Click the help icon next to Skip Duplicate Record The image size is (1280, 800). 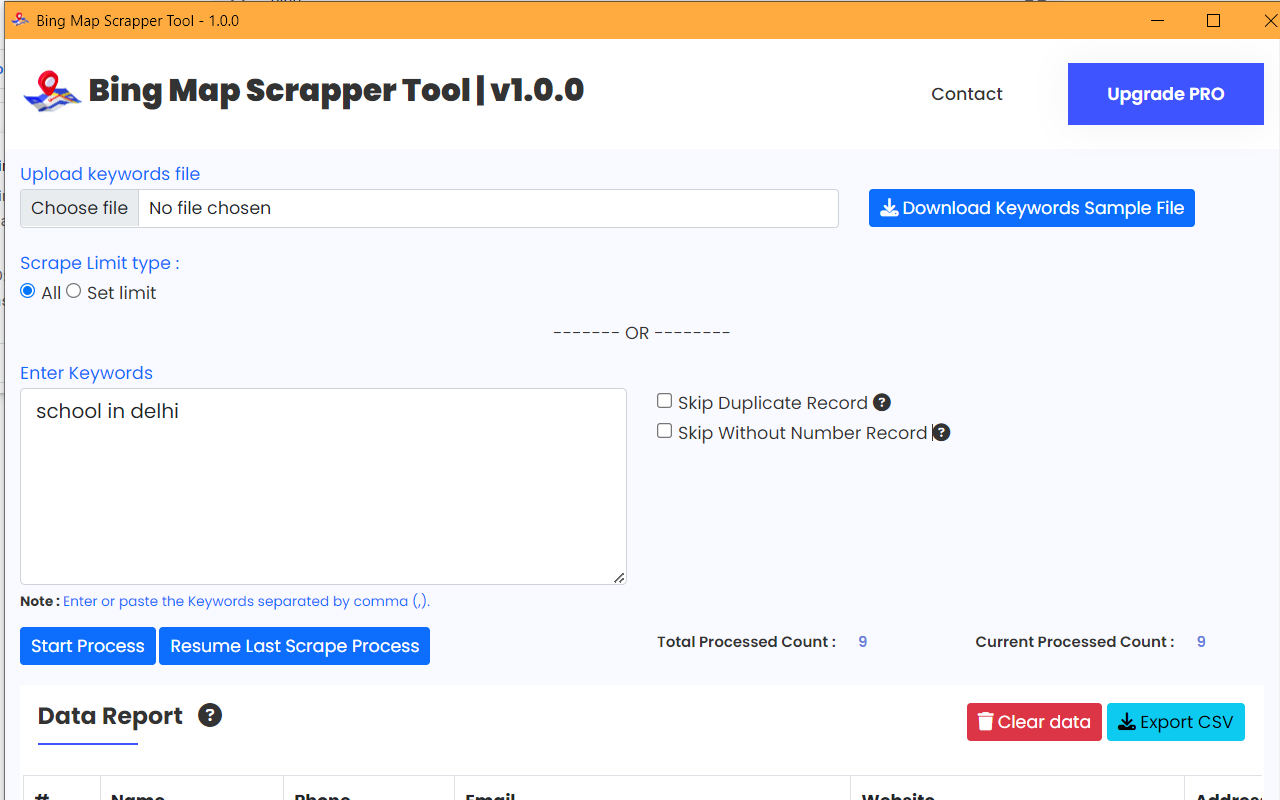click(x=882, y=402)
